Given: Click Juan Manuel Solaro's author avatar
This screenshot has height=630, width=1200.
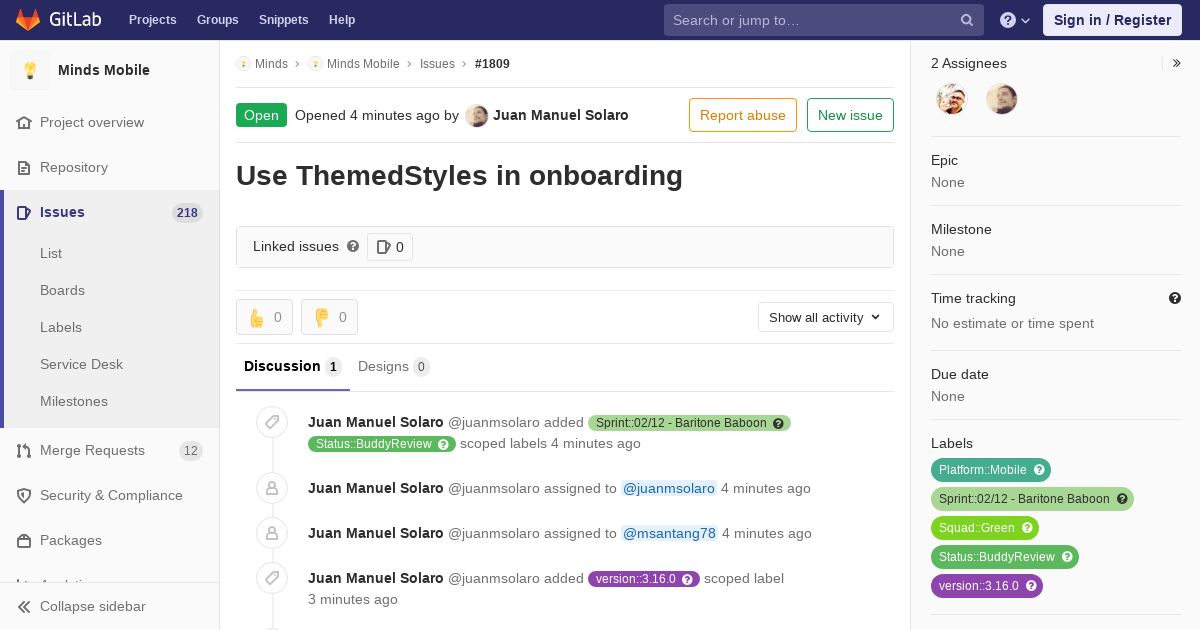Looking at the screenshot, I should (477, 115).
